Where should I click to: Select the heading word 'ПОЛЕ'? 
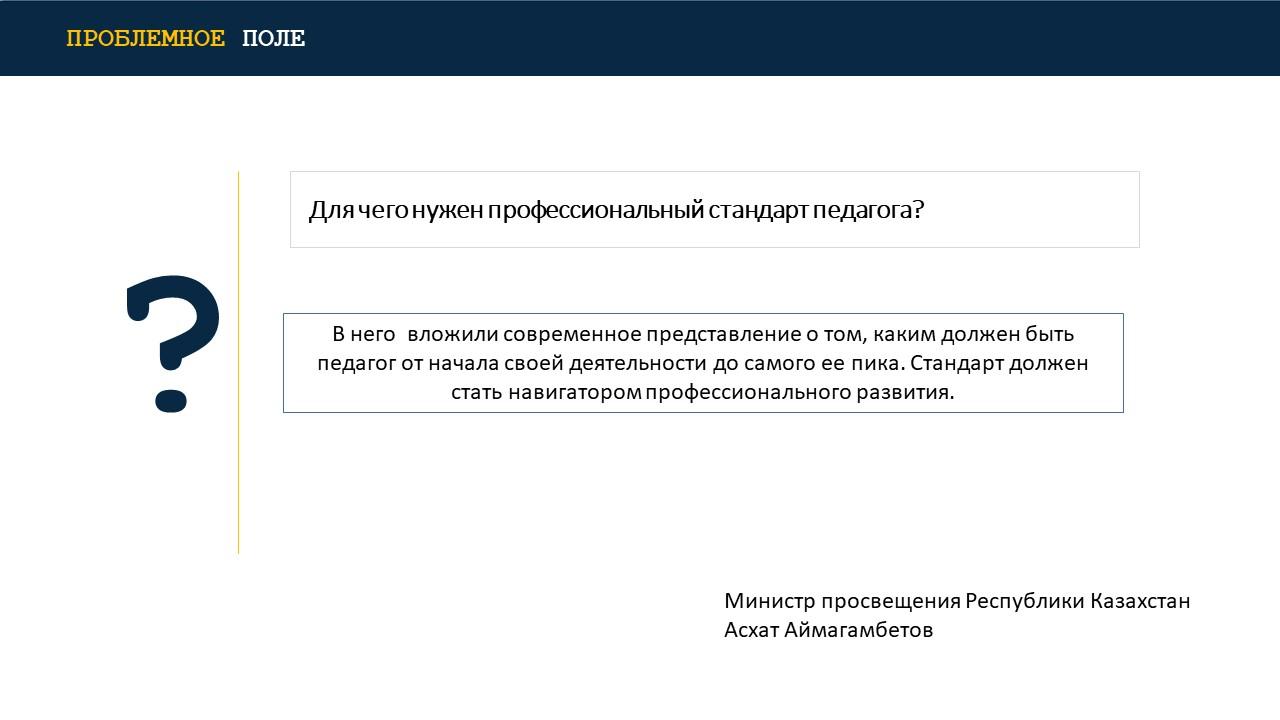[x=273, y=39]
